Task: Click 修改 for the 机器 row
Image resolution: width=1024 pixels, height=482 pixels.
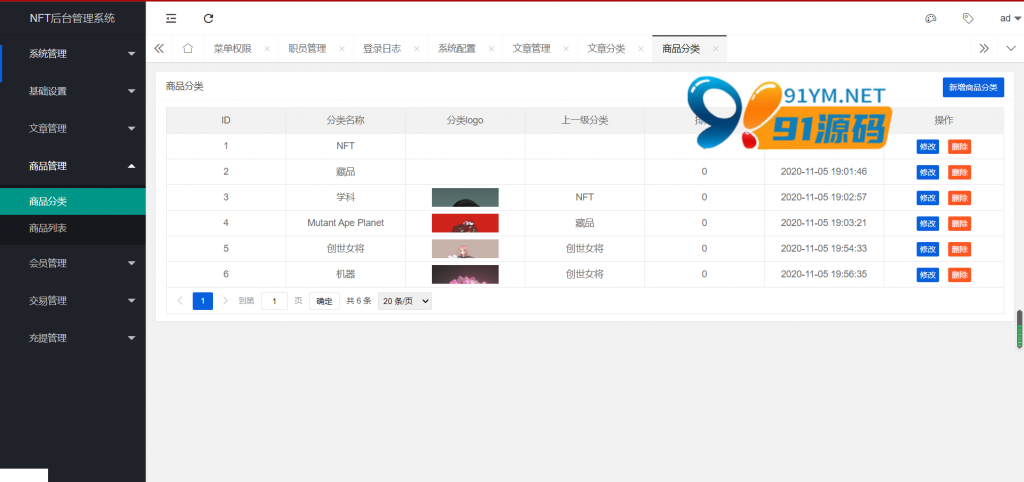Action: click(x=927, y=274)
